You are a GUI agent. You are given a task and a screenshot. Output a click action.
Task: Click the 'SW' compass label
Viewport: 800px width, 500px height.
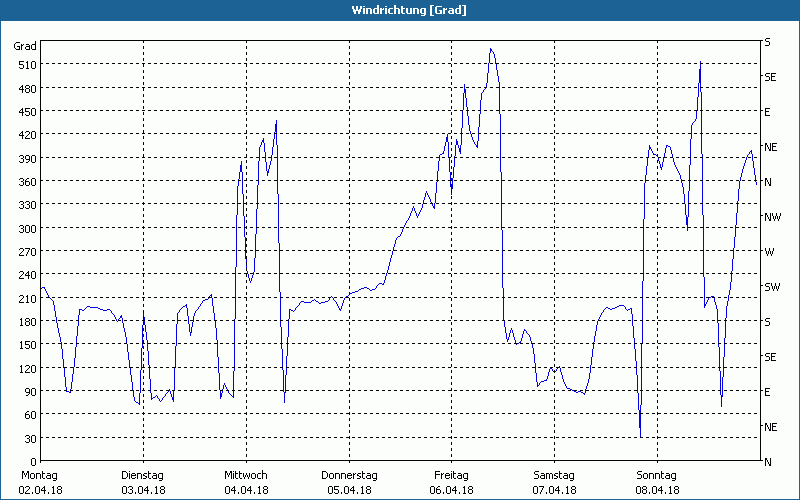[x=772, y=287]
